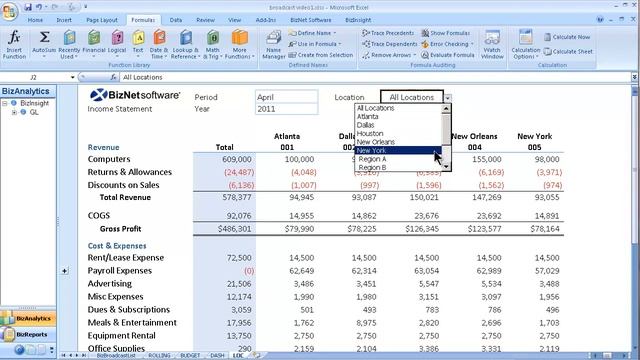
Task: Open Date & Time functions
Action: pos(159,45)
